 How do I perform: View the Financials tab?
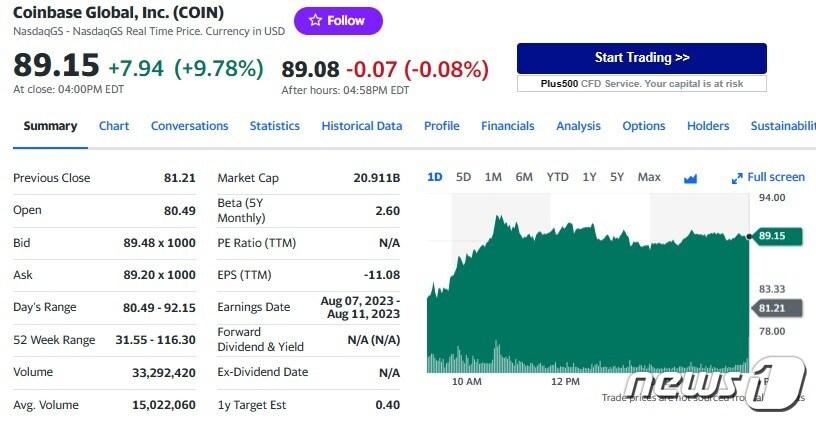point(507,126)
